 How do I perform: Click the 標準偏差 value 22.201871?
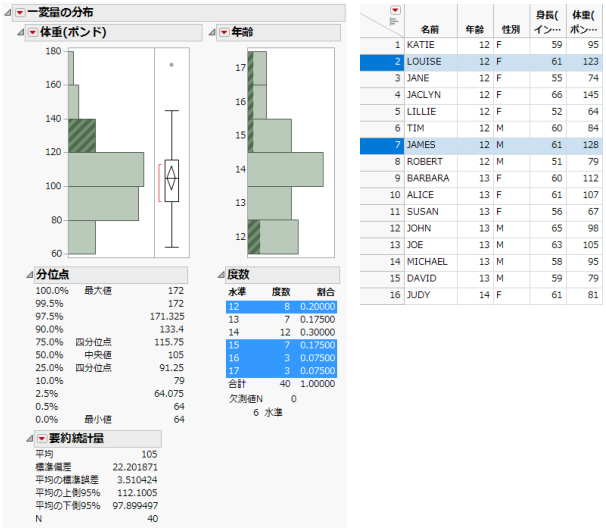tap(135, 467)
